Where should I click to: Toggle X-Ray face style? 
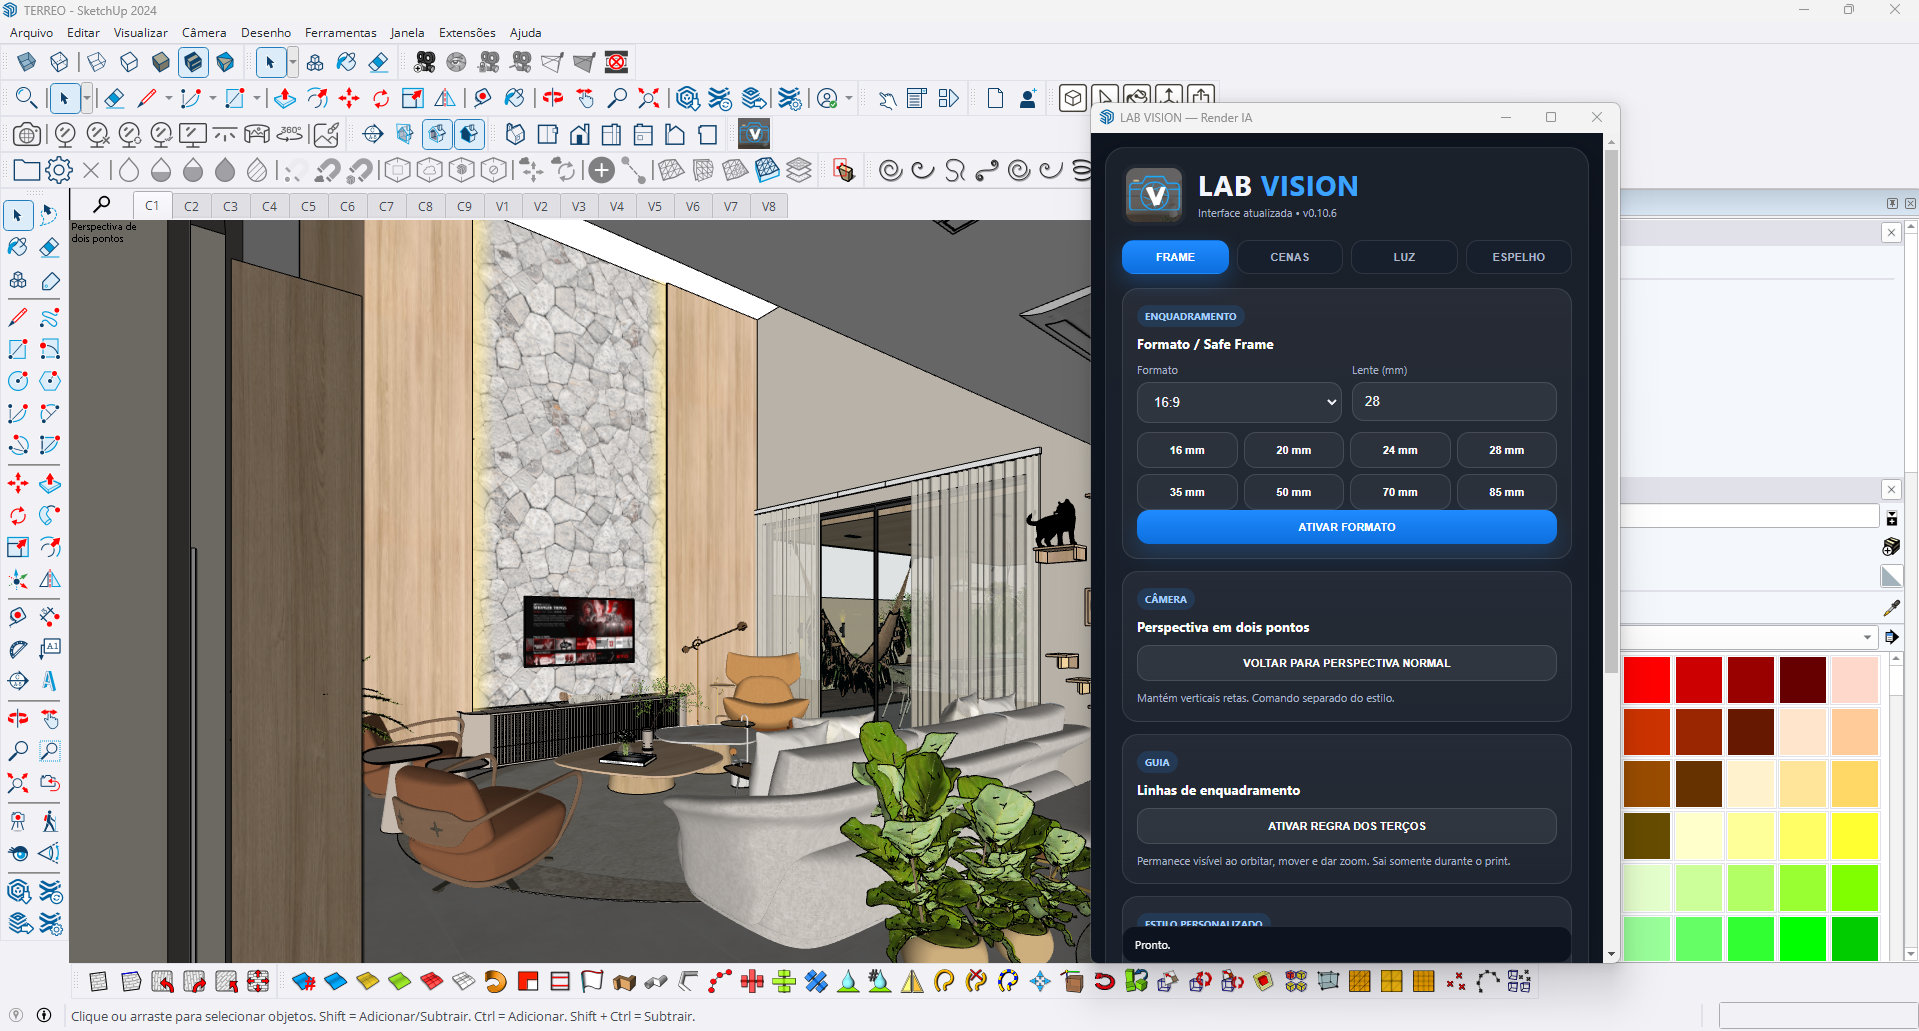(x=27, y=62)
